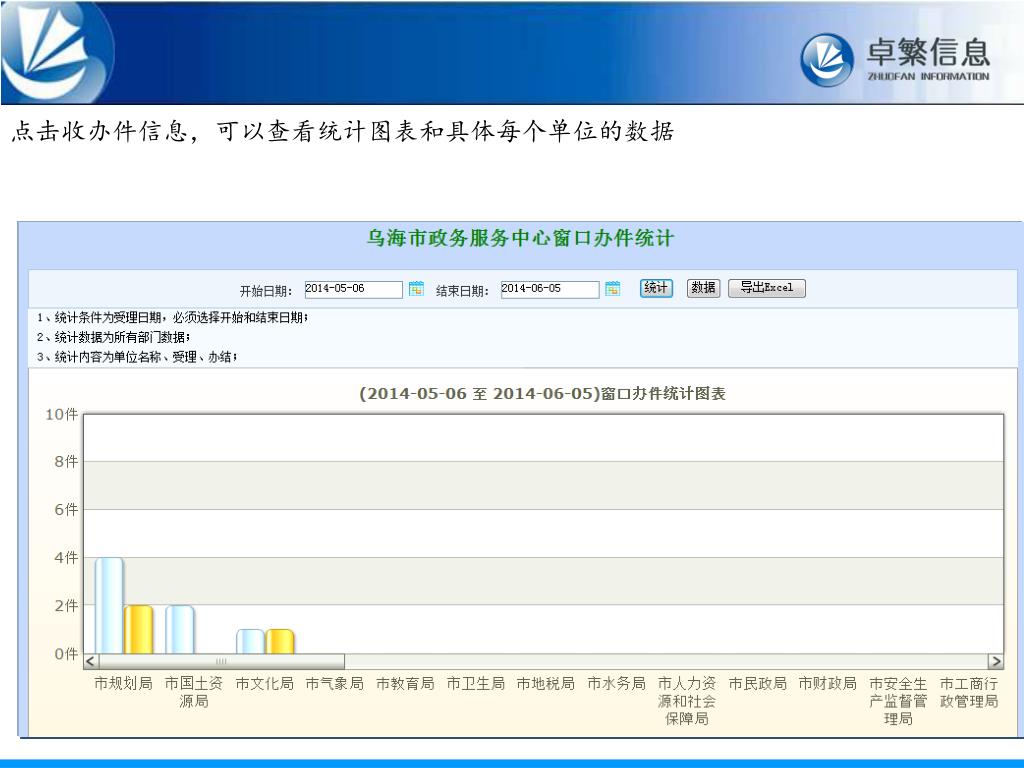Click the 市水务局 axis label
Screen dimensions: 1024x768
tap(616, 684)
